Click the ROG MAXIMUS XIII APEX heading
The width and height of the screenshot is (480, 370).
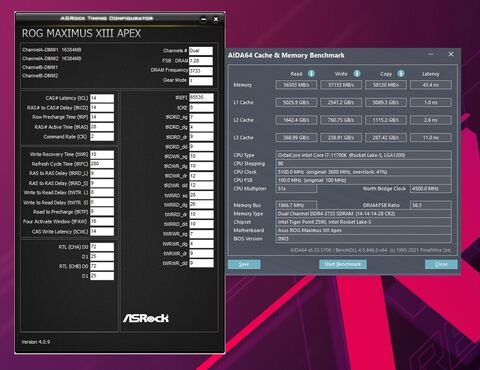click(x=81, y=33)
